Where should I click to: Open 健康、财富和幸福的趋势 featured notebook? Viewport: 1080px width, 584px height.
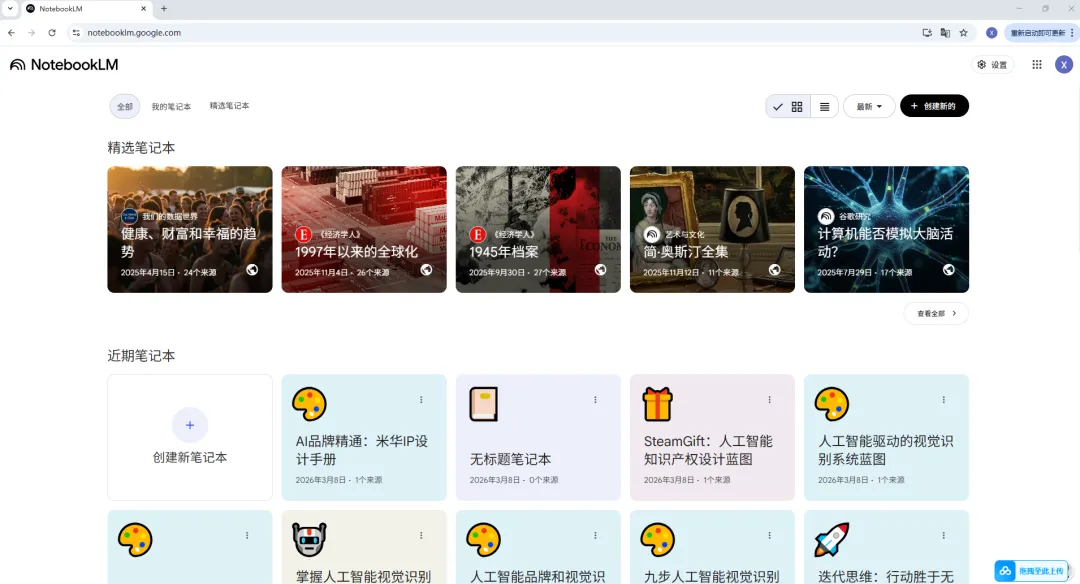coord(189,229)
